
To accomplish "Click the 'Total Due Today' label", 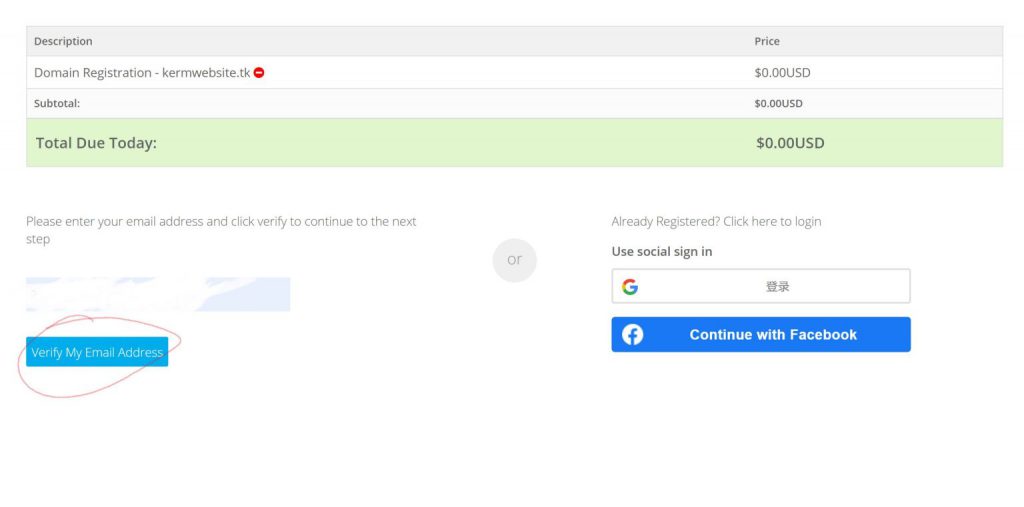I will coord(96,143).
